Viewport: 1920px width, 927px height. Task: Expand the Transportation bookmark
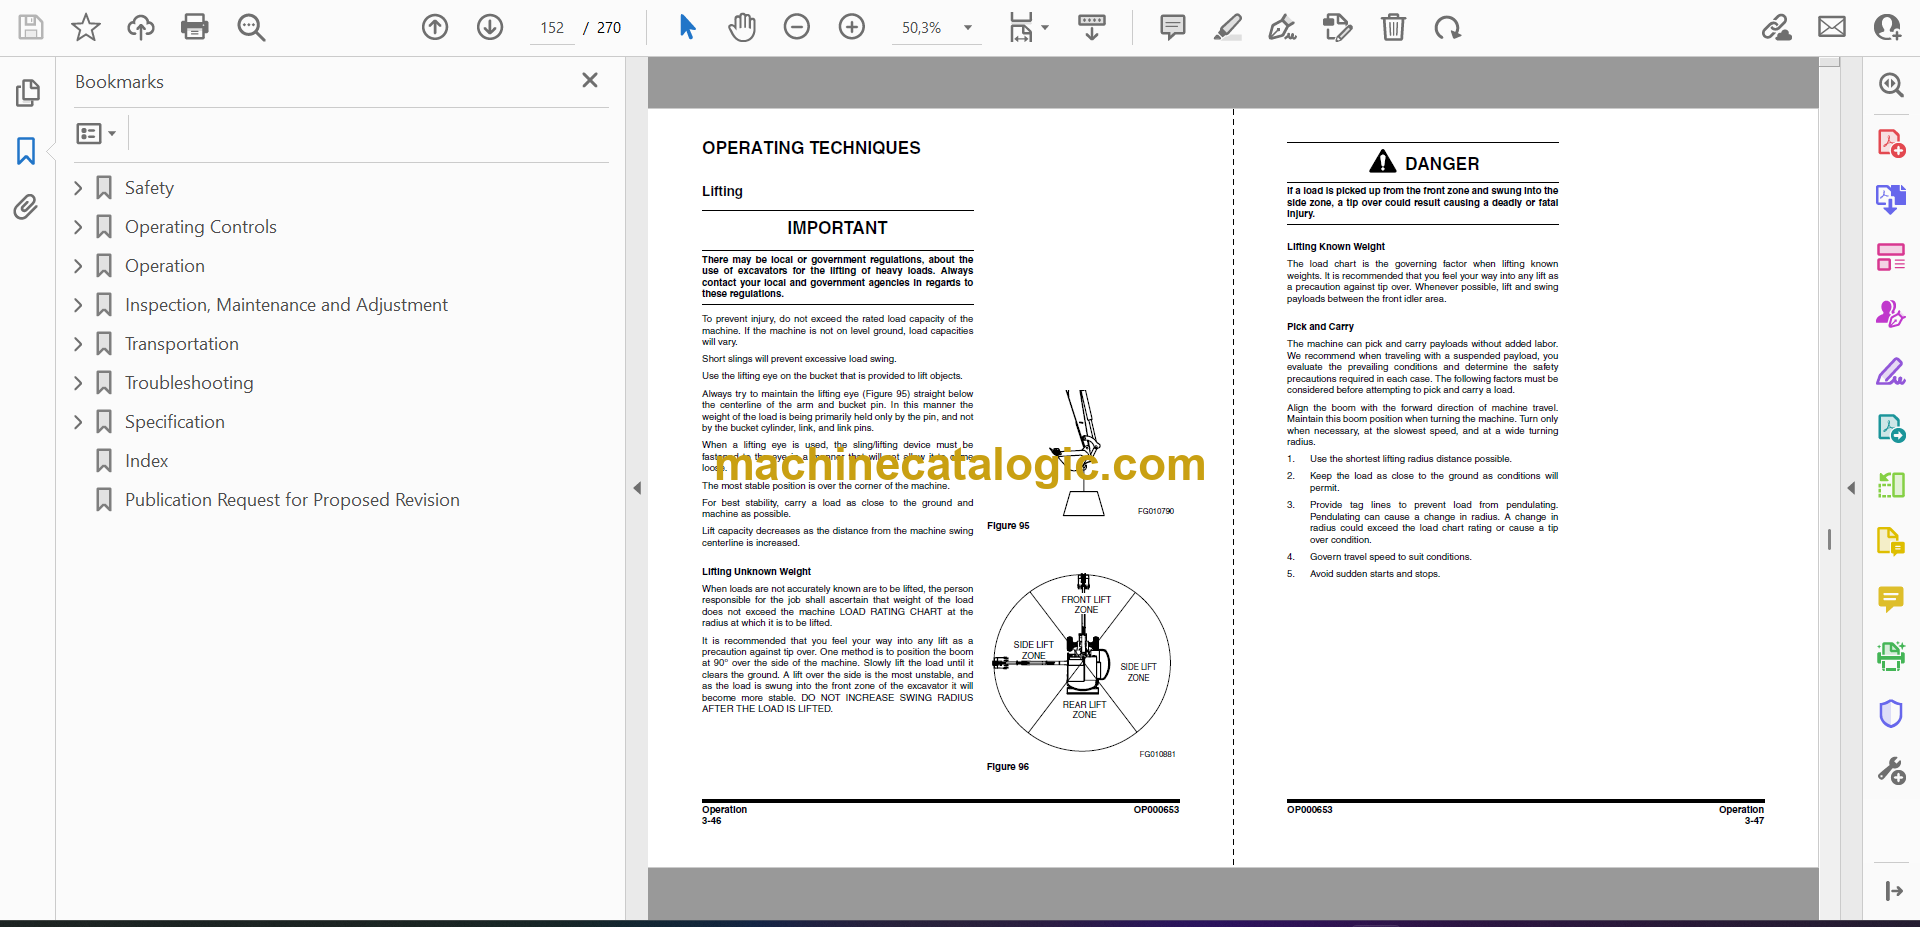(x=78, y=344)
